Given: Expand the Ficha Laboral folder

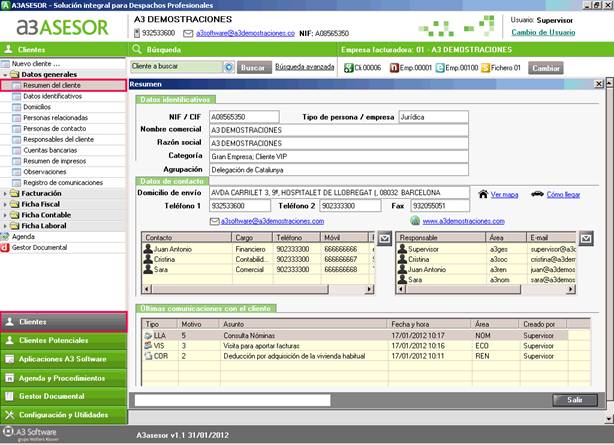Looking at the screenshot, I should click(x=5, y=226).
